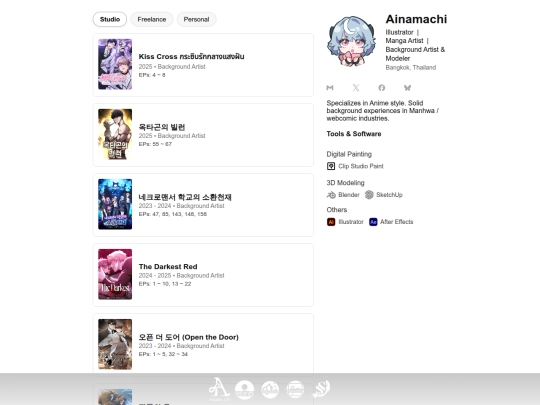Click the 'EPs: 55 ~ 67' text
This screenshot has width=540, height=405.
pyautogui.click(x=155, y=144)
